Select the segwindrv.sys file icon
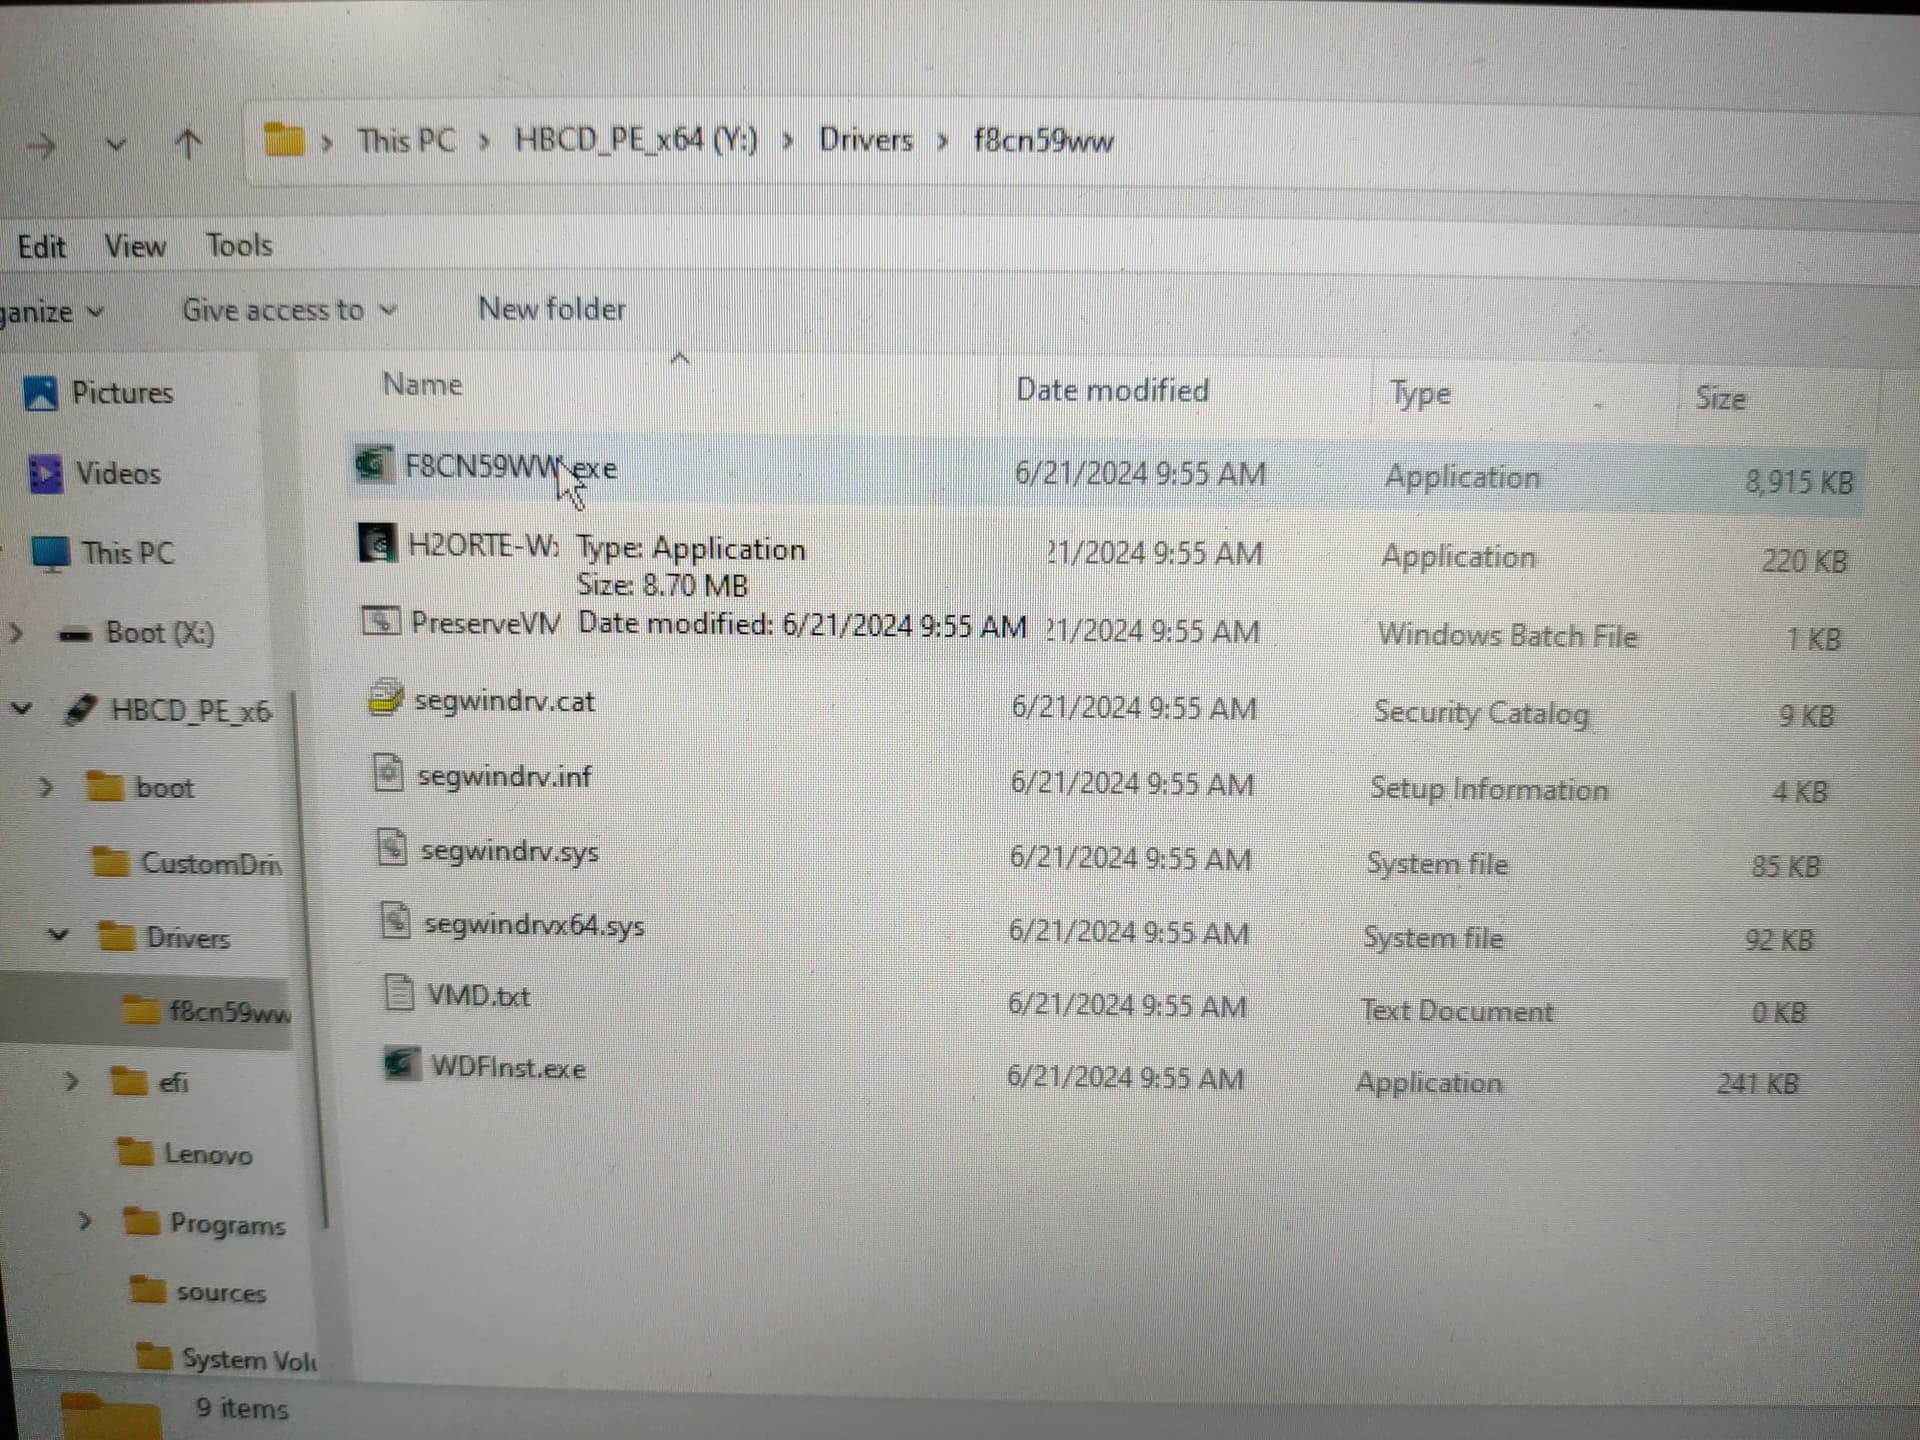This screenshot has width=1920, height=1440. pyautogui.click(x=392, y=848)
